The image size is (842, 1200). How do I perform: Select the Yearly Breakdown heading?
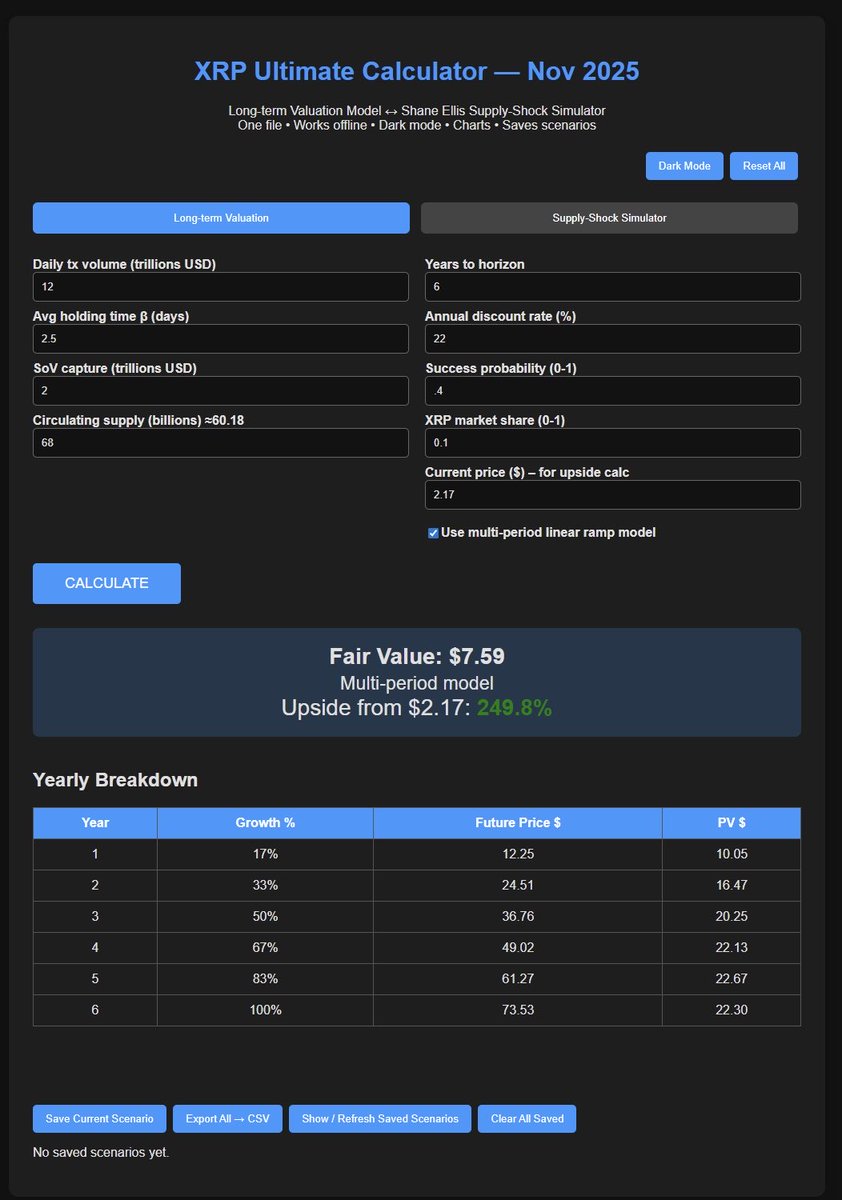click(x=115, y=780)
